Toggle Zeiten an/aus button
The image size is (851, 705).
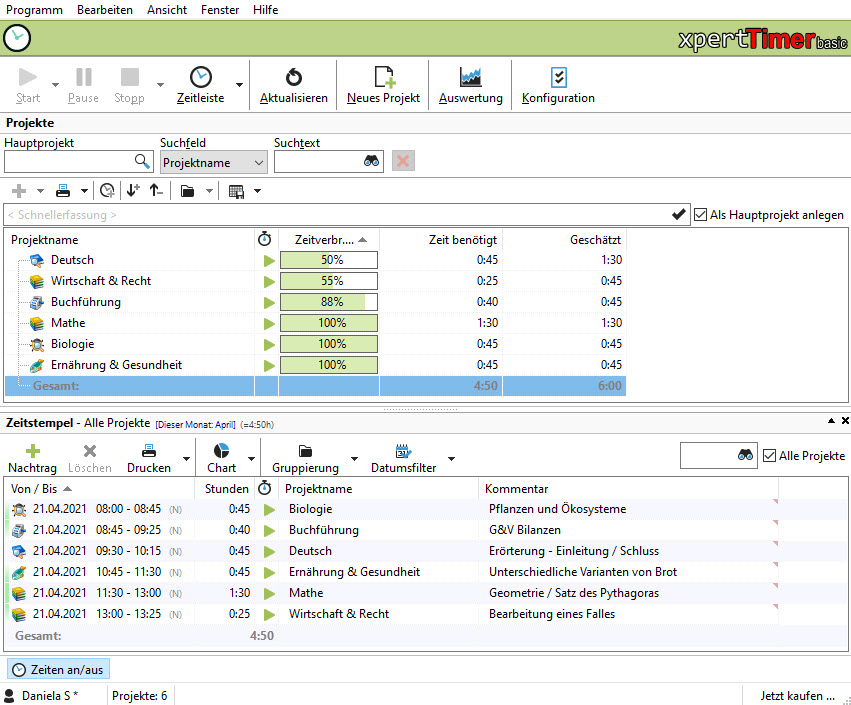[x=59, y=670]
